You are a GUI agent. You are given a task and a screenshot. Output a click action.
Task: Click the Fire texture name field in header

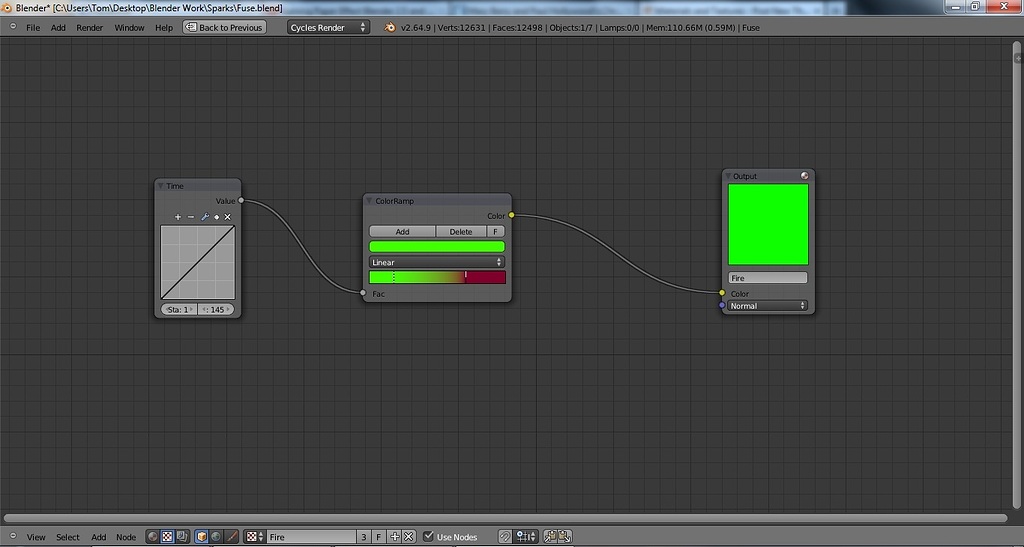click(311, 537)
